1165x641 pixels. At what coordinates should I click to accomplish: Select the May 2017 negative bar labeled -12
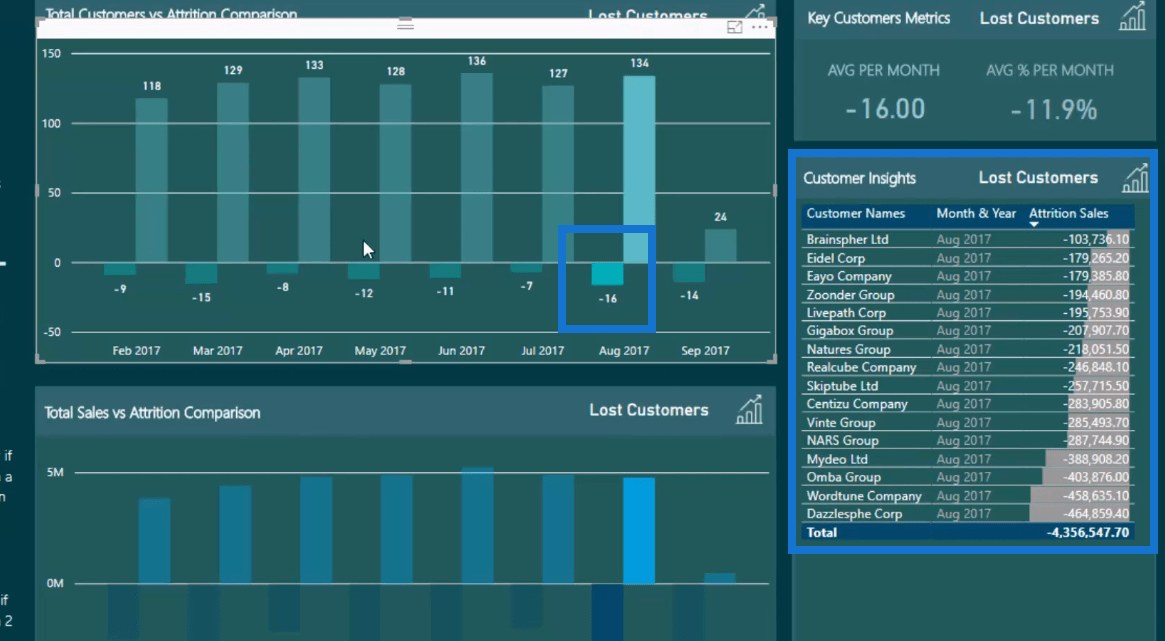364,271
